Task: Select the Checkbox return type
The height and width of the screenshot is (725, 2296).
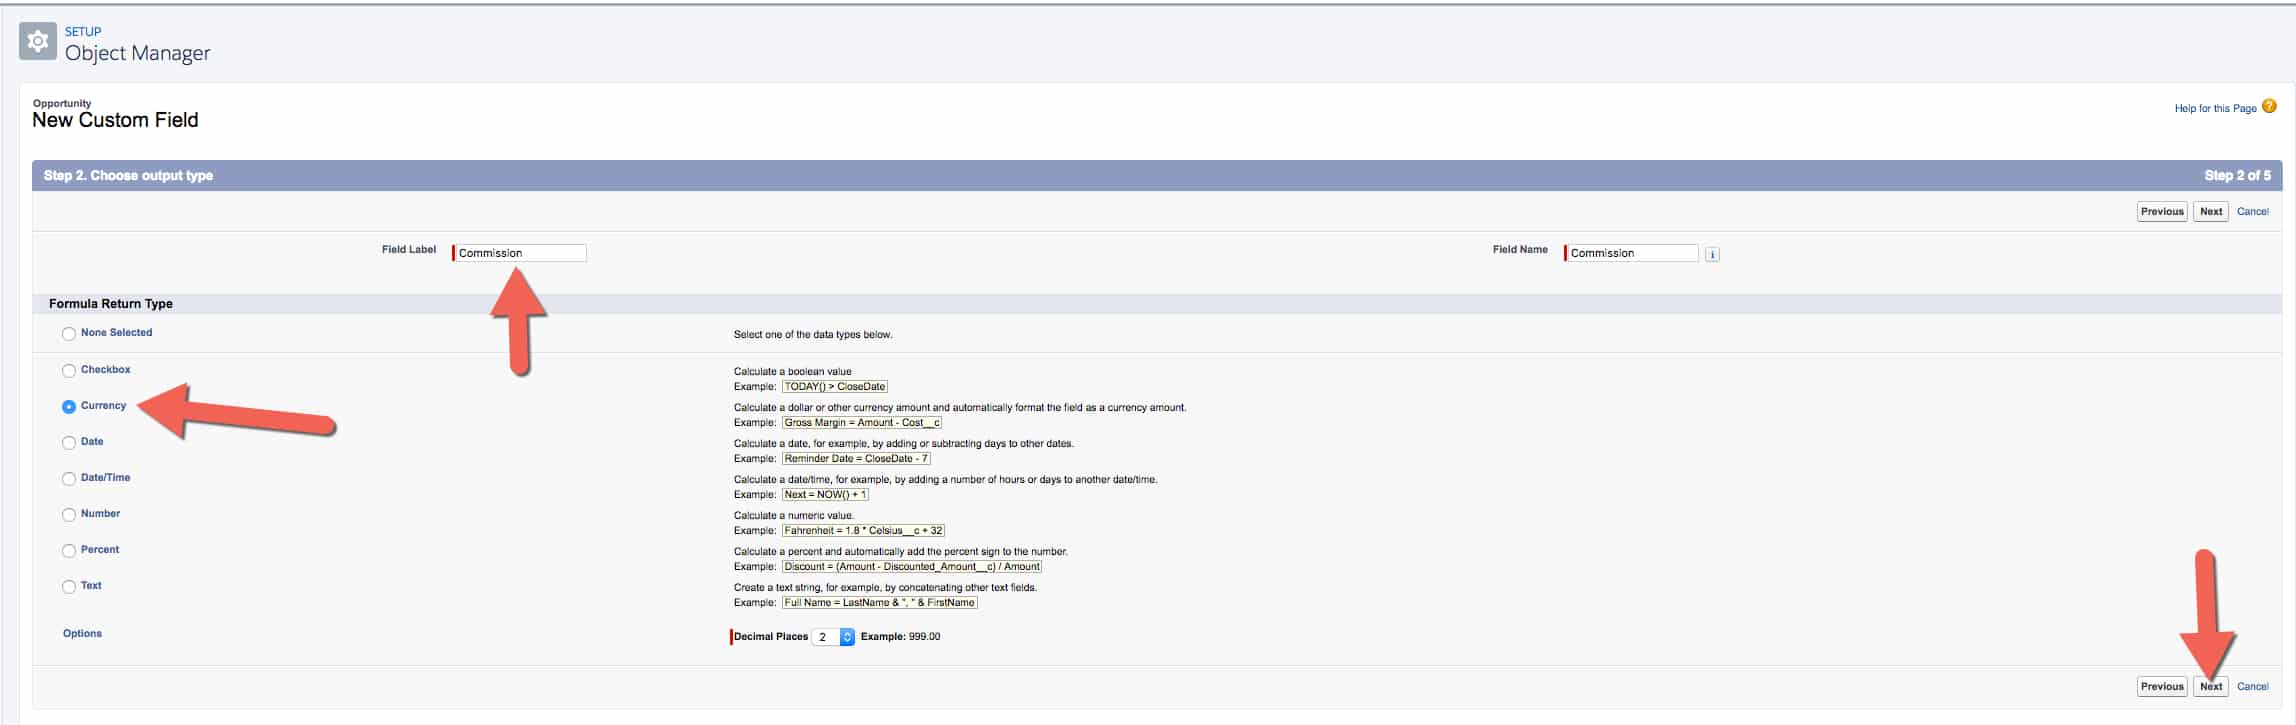Action: tap(69, 371)
